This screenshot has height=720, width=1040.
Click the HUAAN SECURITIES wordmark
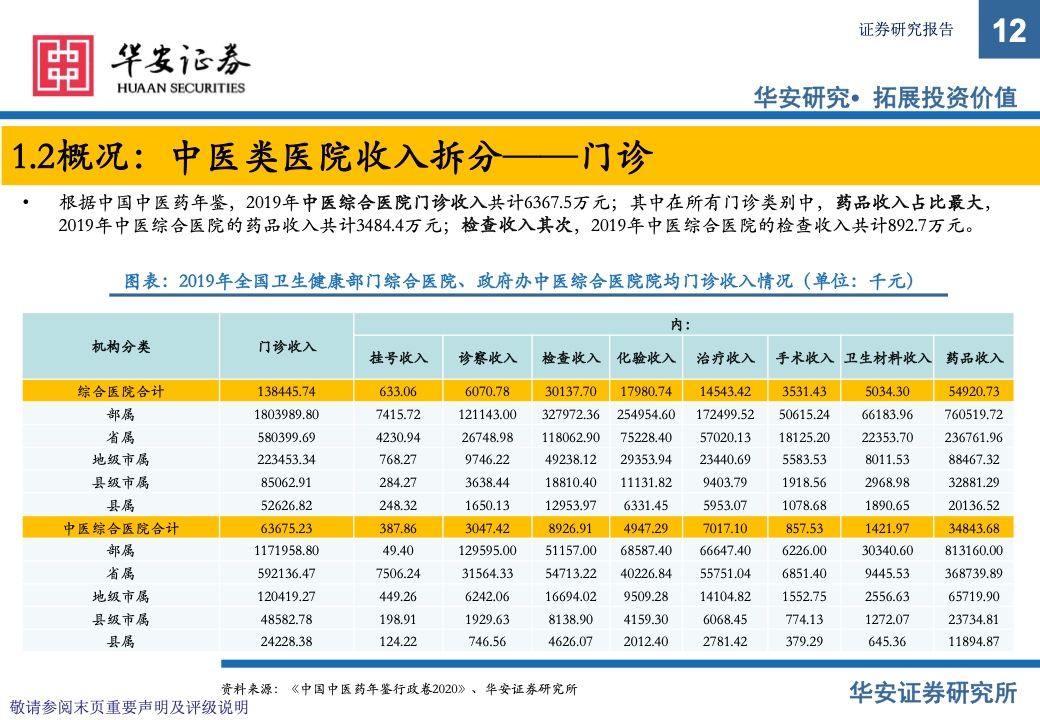(180, 88)
